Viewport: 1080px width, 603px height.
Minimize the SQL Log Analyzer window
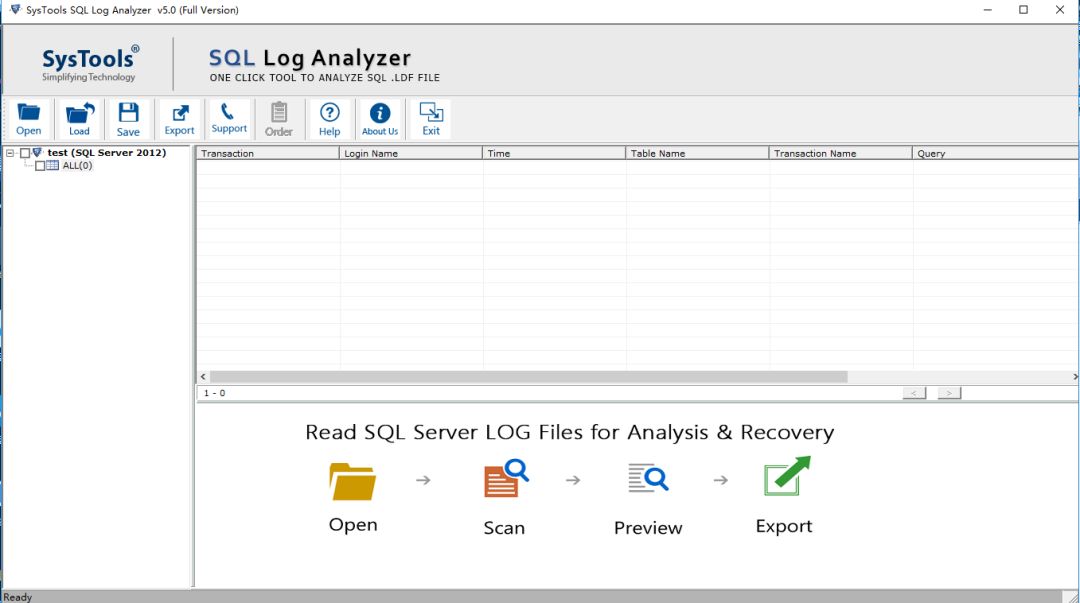point(988,10)
